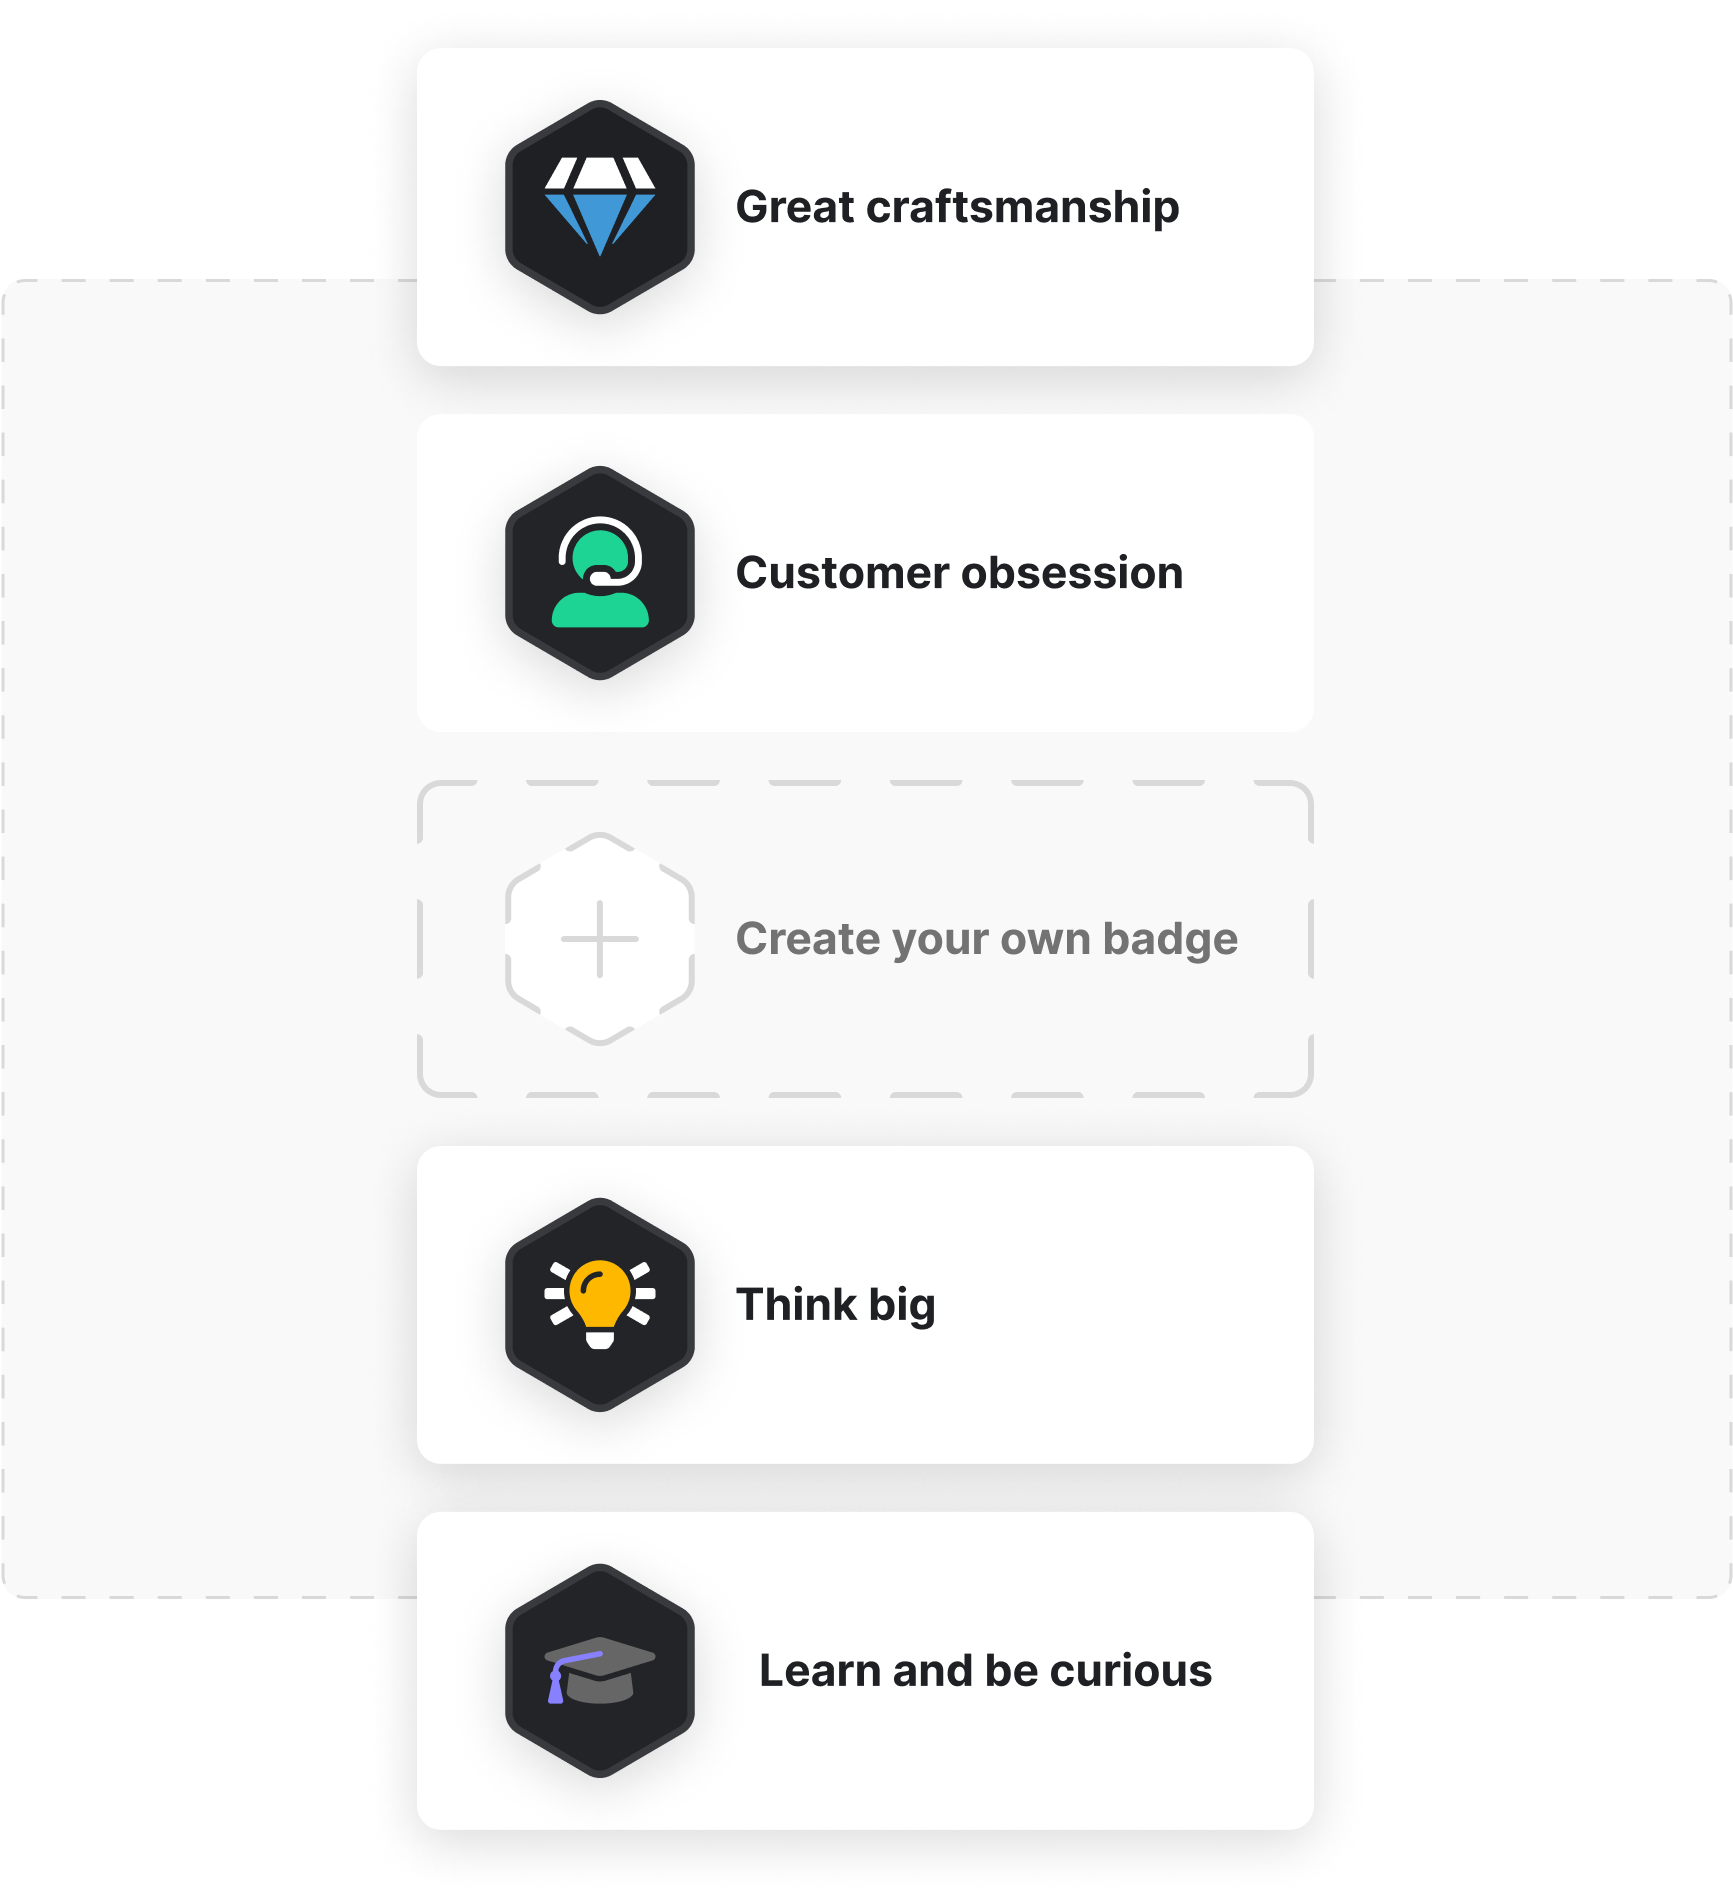Open the Customer obsession card
Viewport: 1733px width, 1902px height.
(x=865, y=573)
